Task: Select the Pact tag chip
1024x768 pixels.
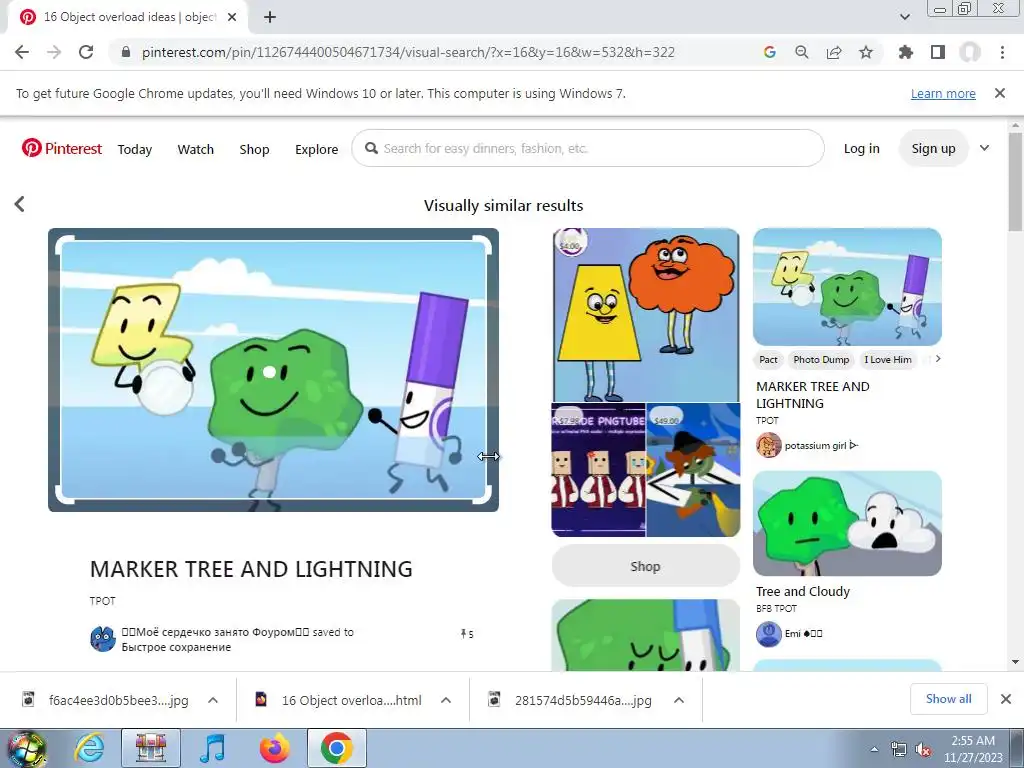Action: pyautogui.click(x=768, y=359)
